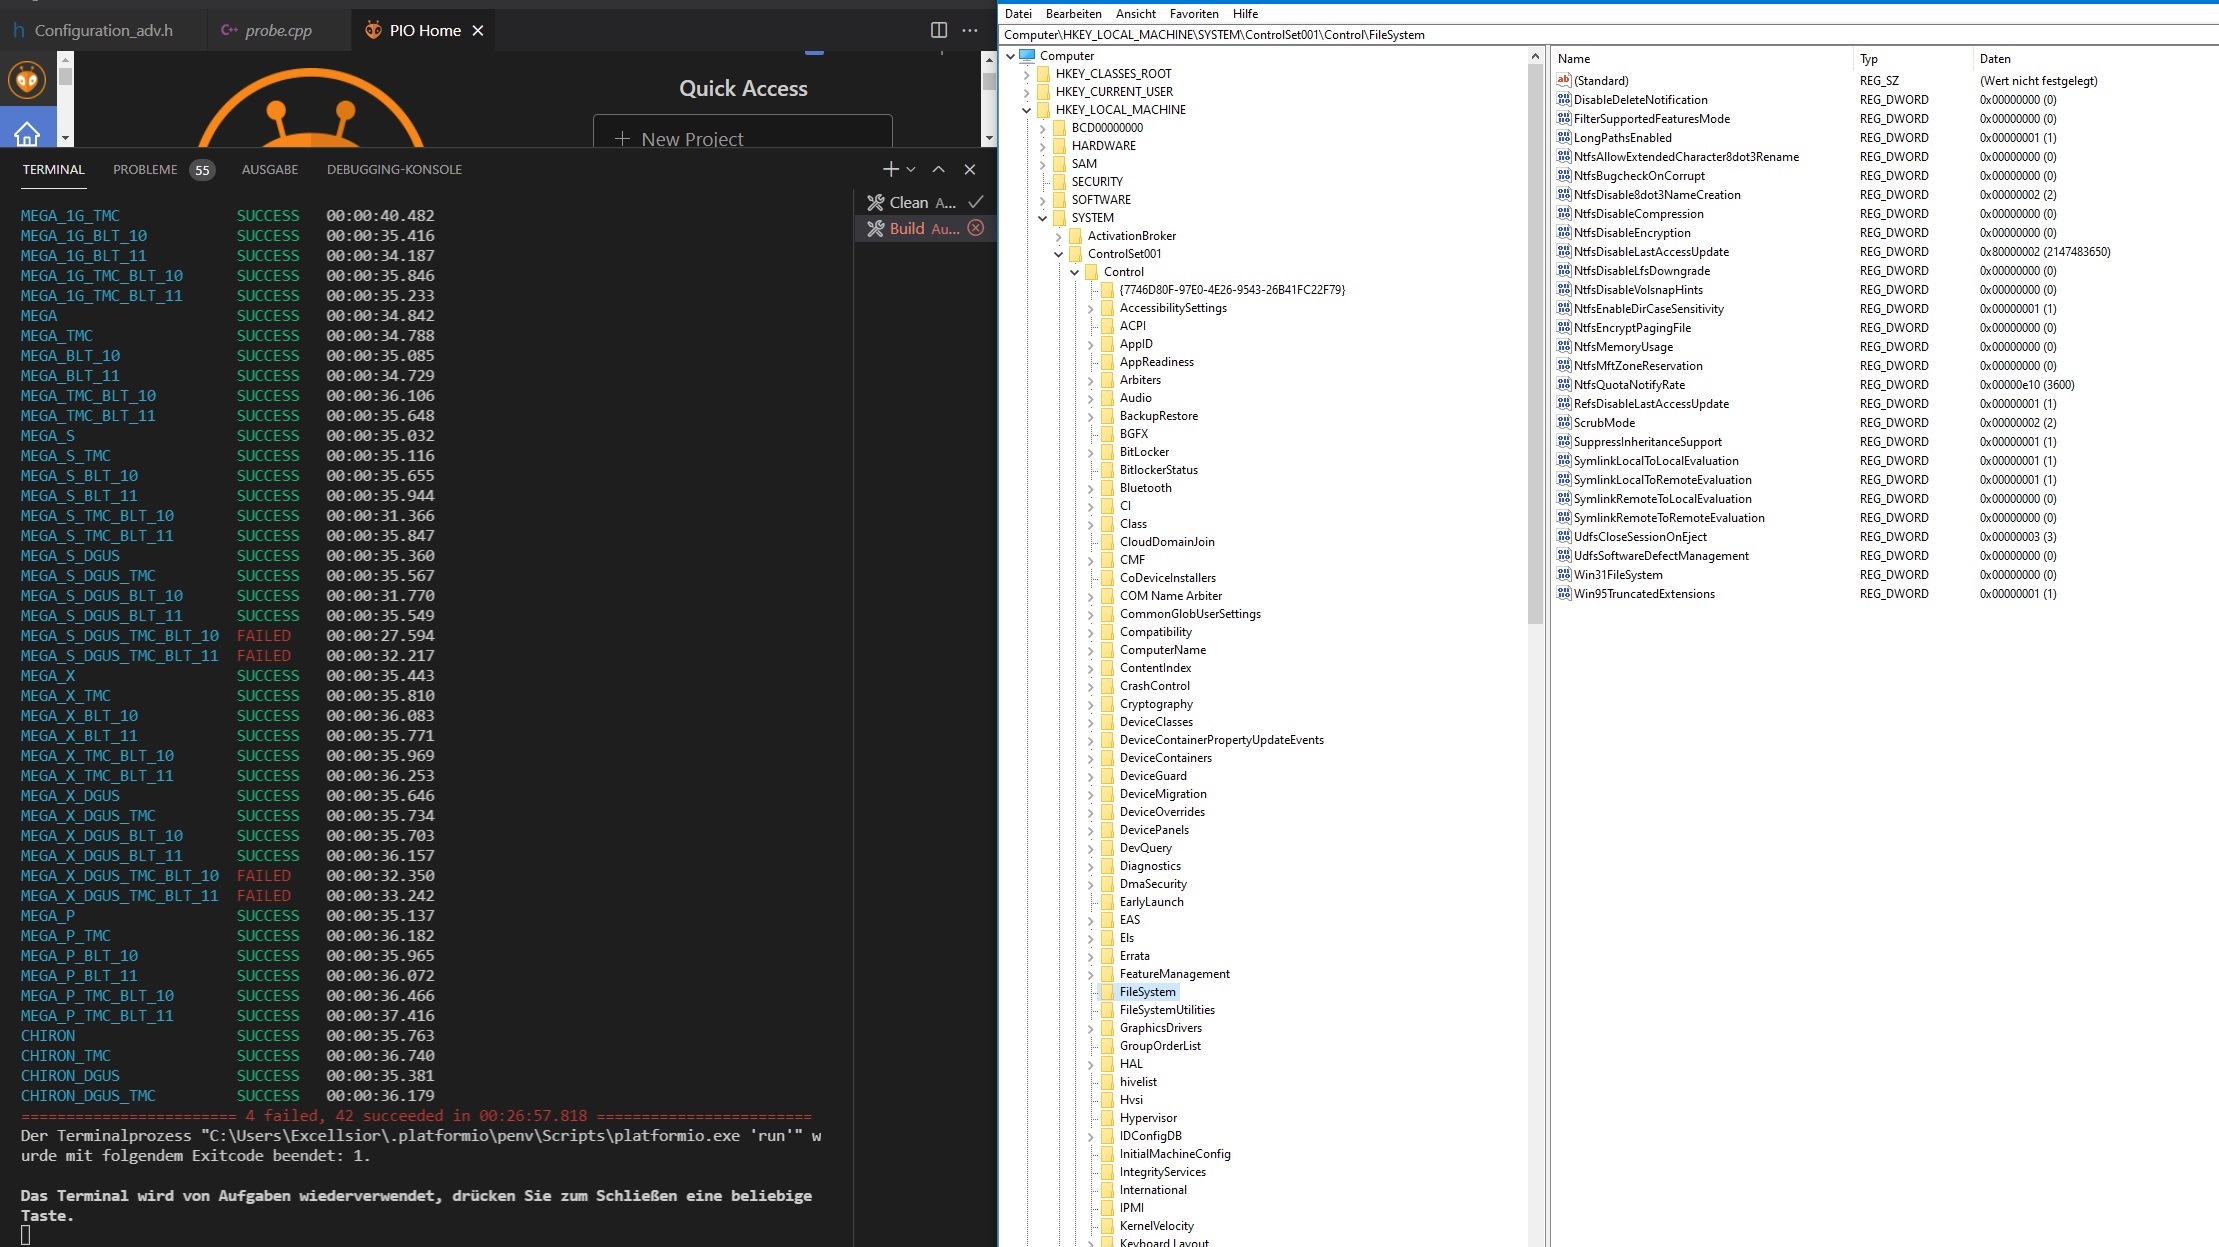Open the Ansicht menu
The width and height of the screenshot is (2219, 1247).
coord(1135,13)
